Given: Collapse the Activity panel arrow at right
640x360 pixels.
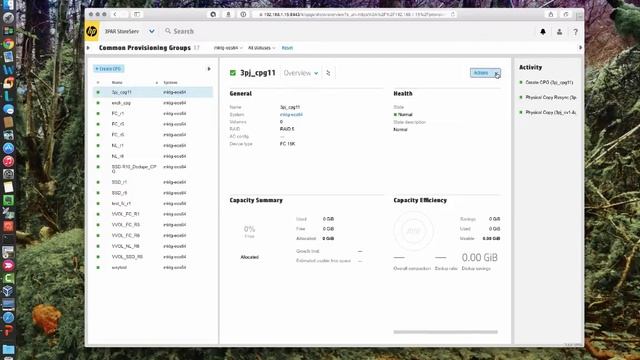Looking at the screenshot, I should coord(580,48).
